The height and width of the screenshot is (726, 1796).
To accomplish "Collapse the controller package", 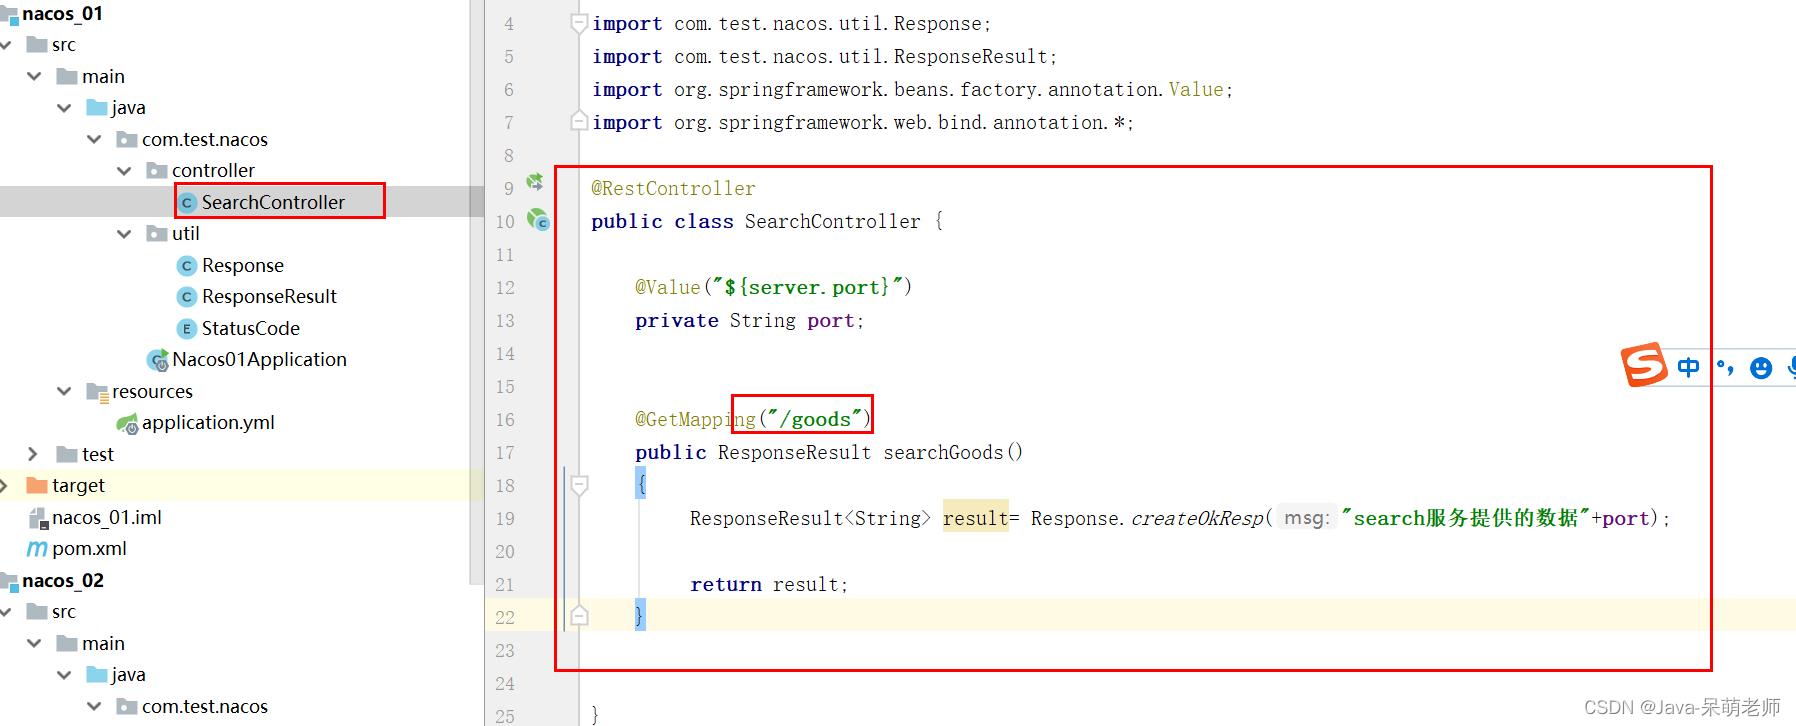I will (x=124, y=170).
